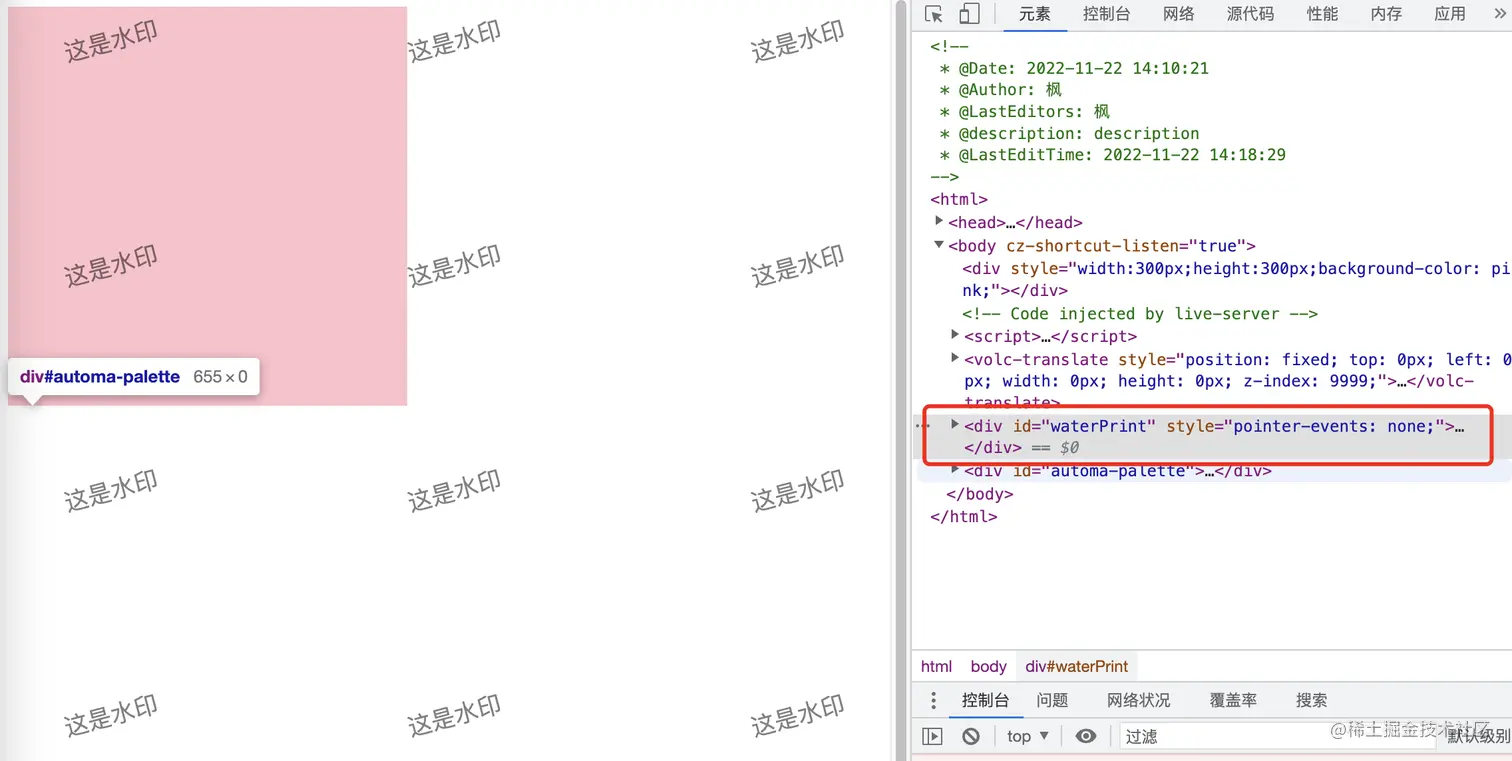Open the ellipsis actions beside waterPrint node
The height and width of the screenshot is (761, 1512).
coord(923,426)
